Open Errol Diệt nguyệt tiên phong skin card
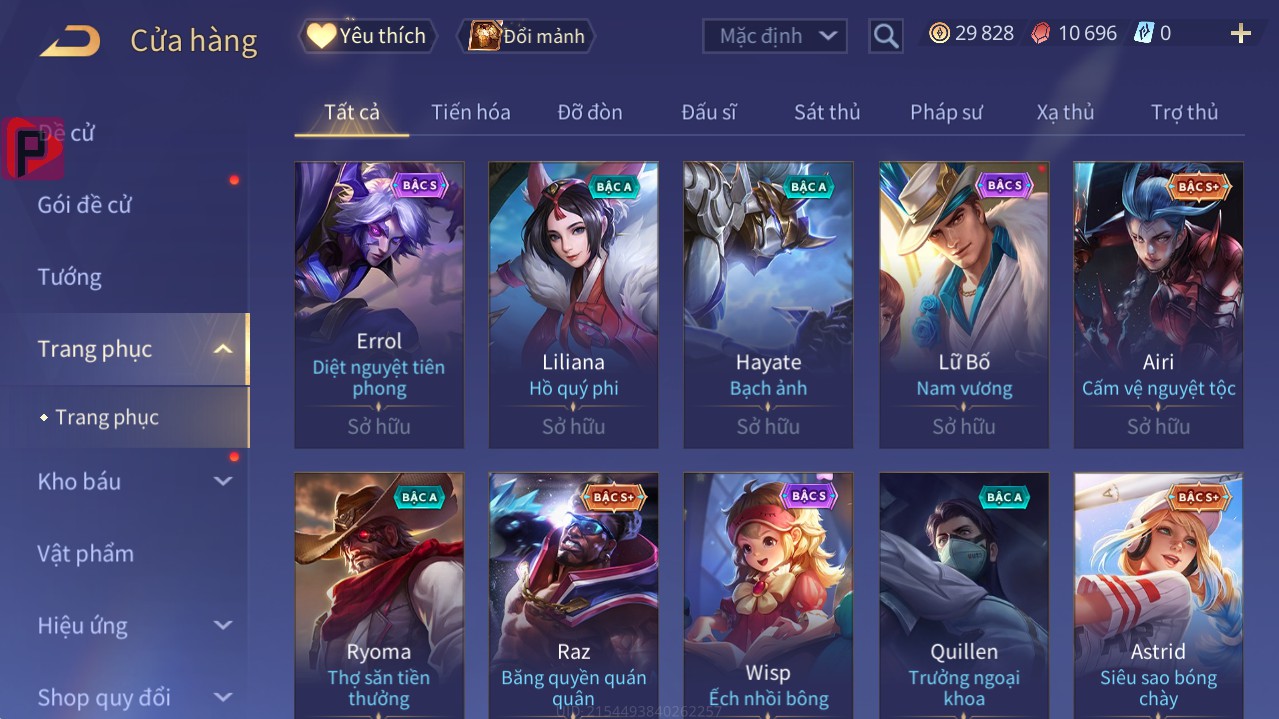 379,304
